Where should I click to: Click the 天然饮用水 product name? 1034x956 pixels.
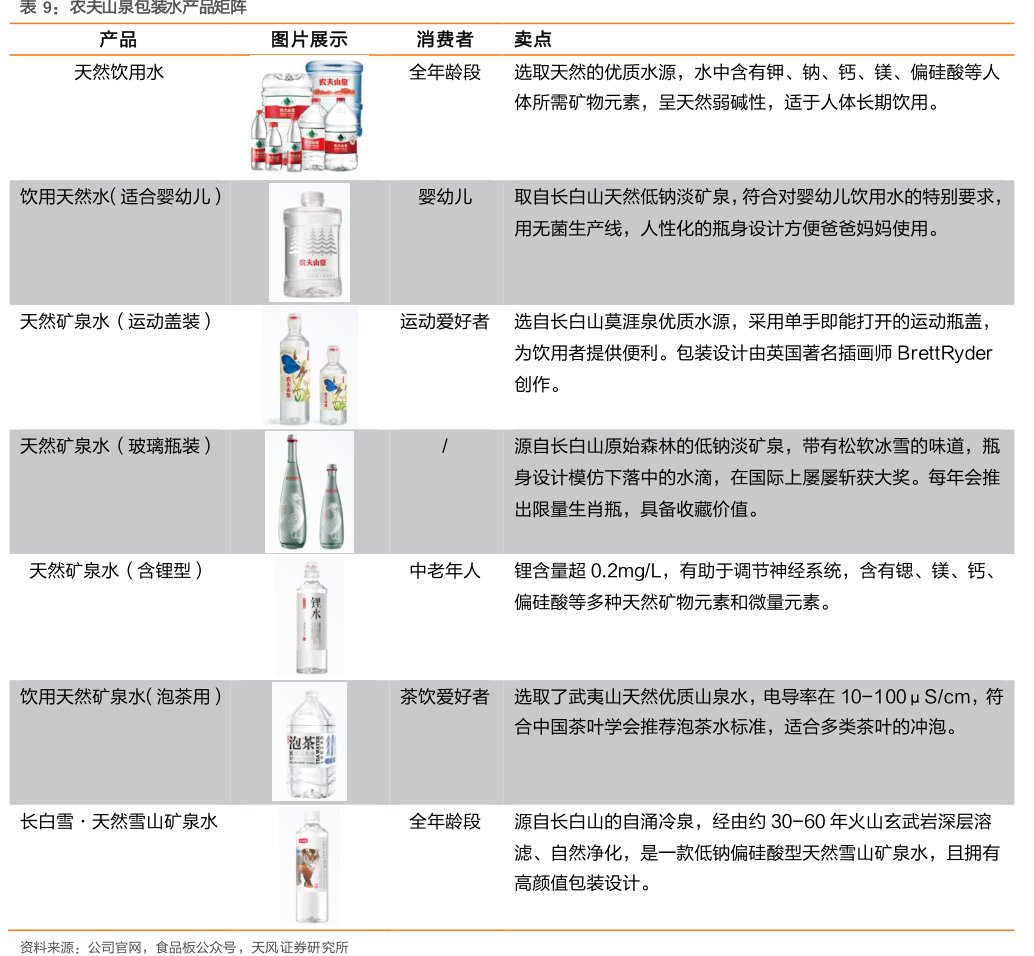pyautogui.click(x=119, y=72)
